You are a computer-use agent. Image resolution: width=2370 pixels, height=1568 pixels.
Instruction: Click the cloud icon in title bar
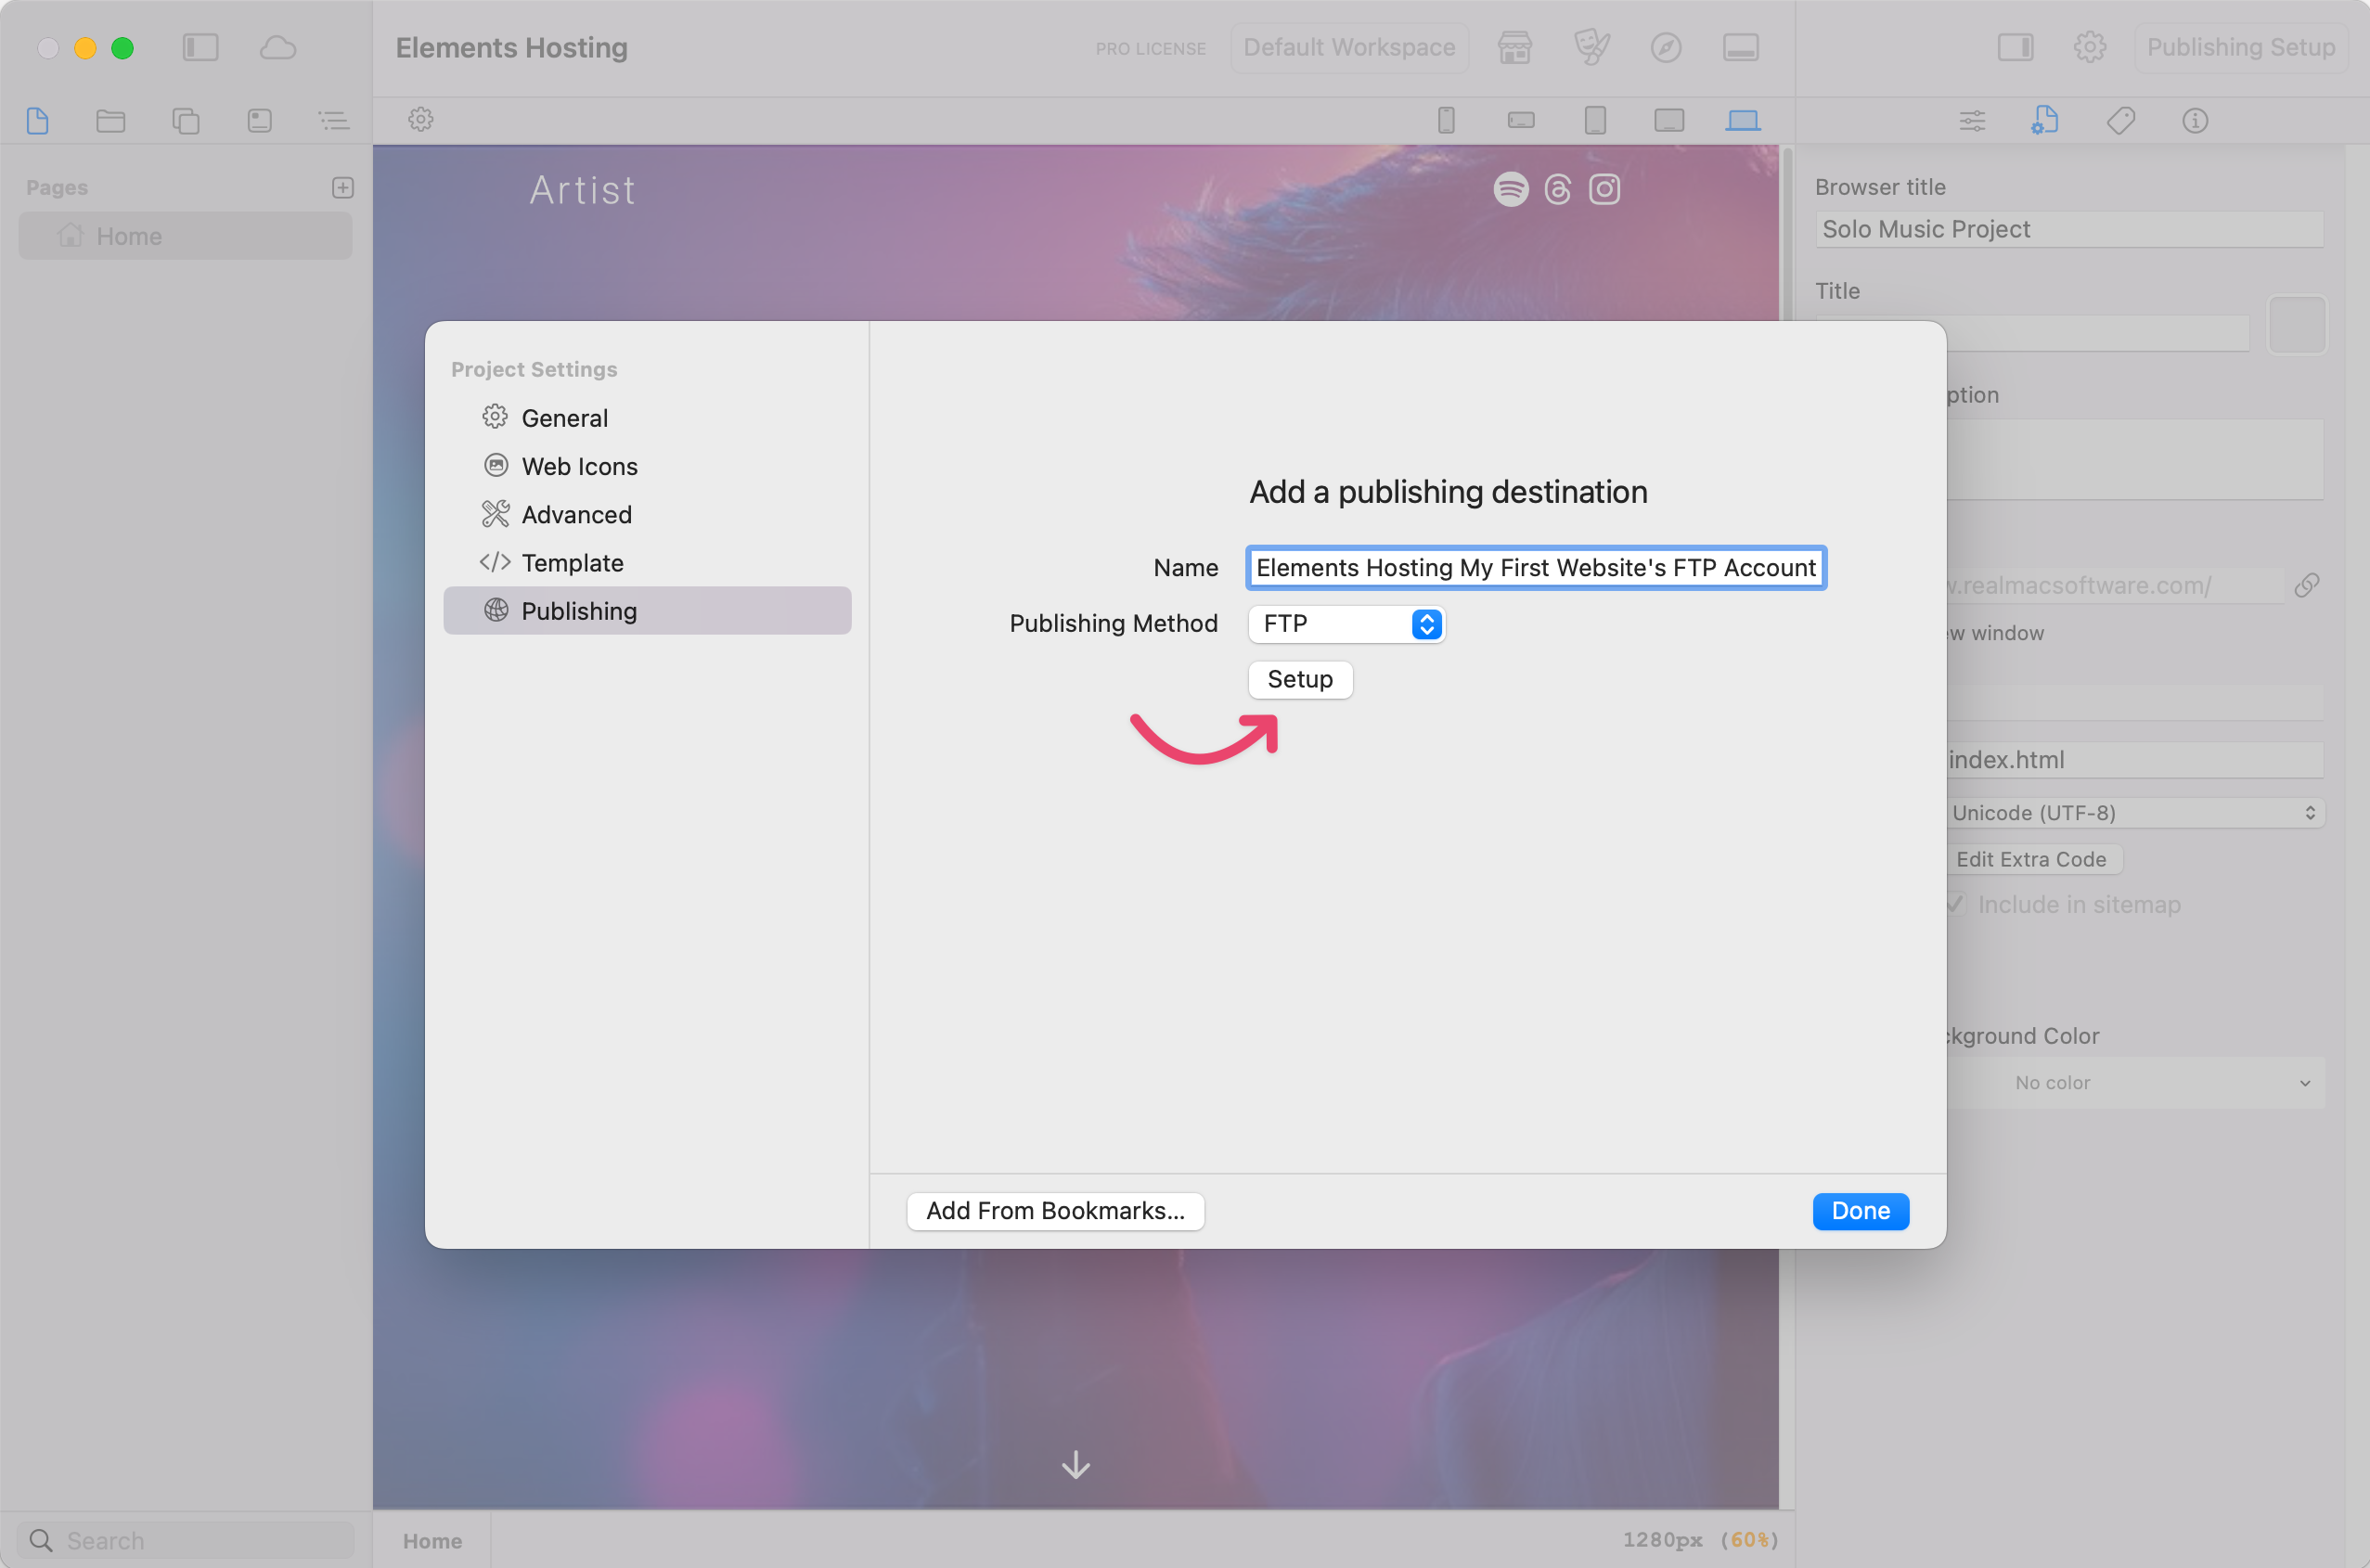(278, 47)
